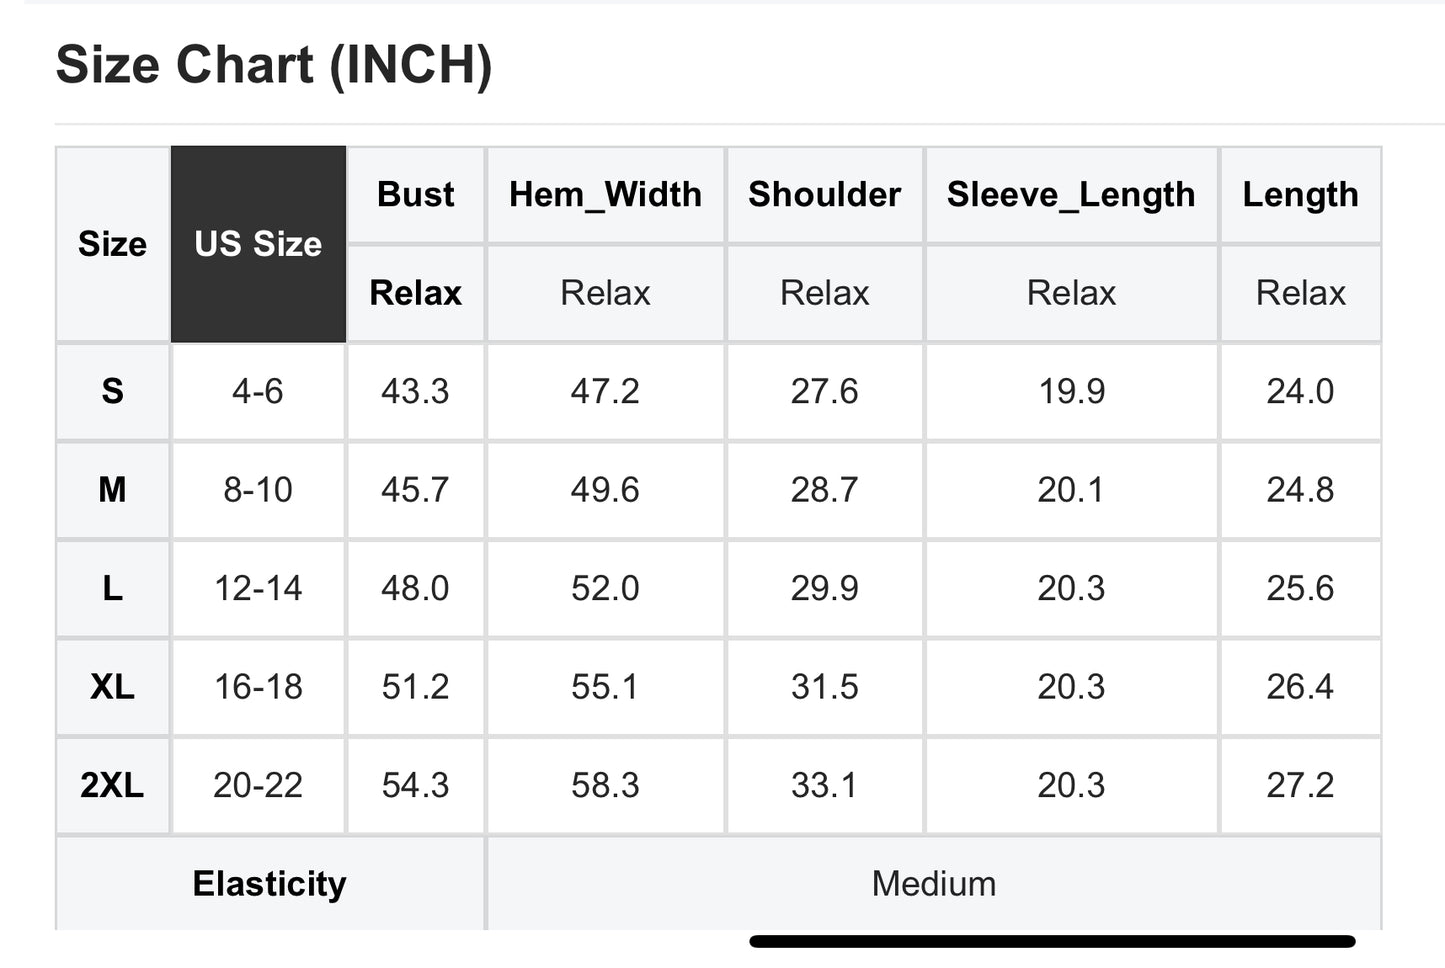Select the 2XL size row label

pos(112,785)
